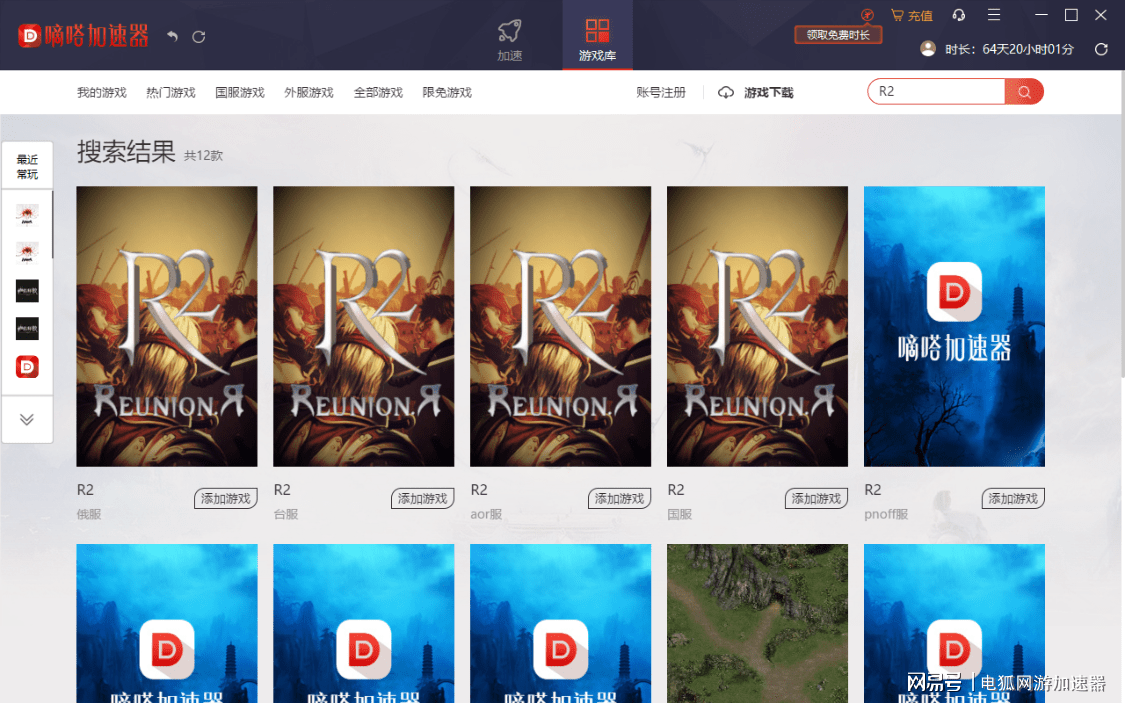Select 限免游戏 category
The width and height of the screenshot is (1125, 703).
point(447,93)
